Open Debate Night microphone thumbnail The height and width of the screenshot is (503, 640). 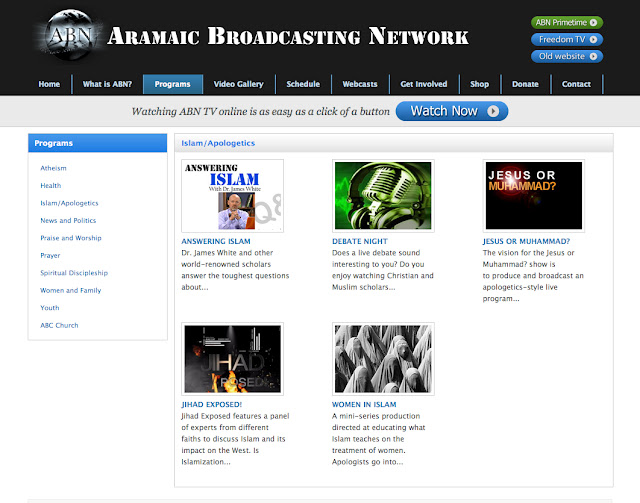(x=383, y=196)
